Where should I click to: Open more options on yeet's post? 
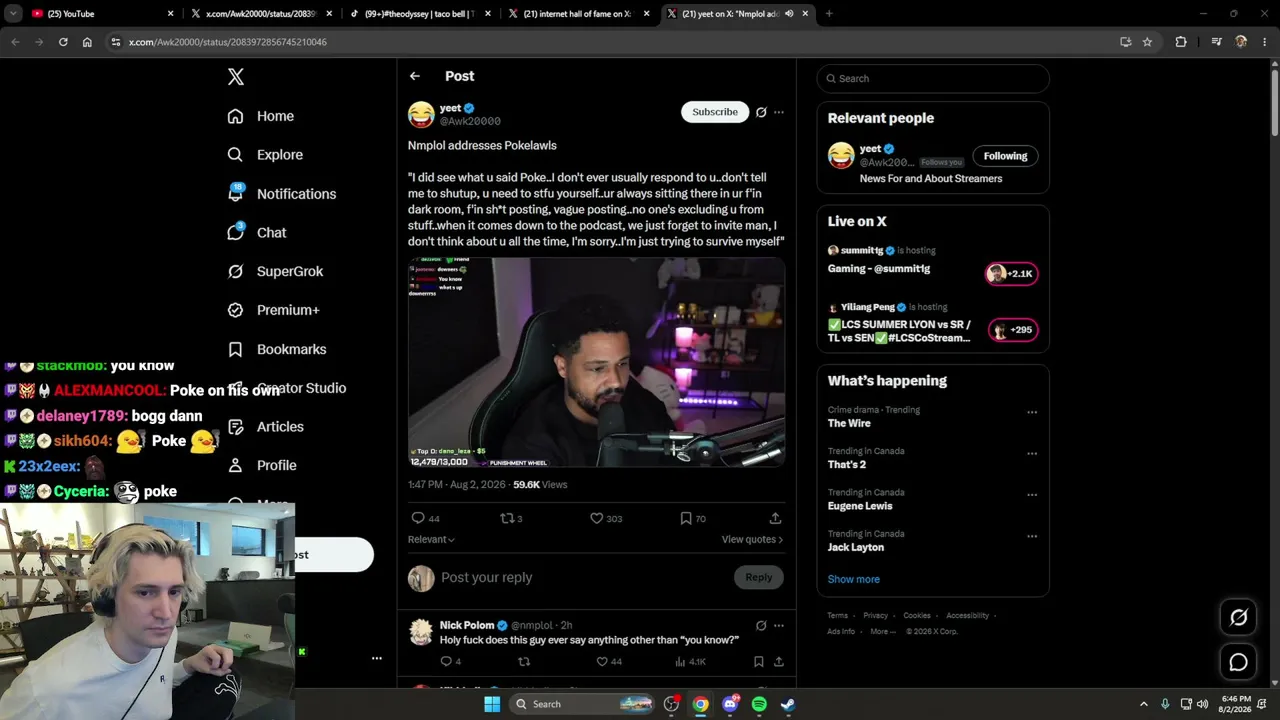coord(779,112)
